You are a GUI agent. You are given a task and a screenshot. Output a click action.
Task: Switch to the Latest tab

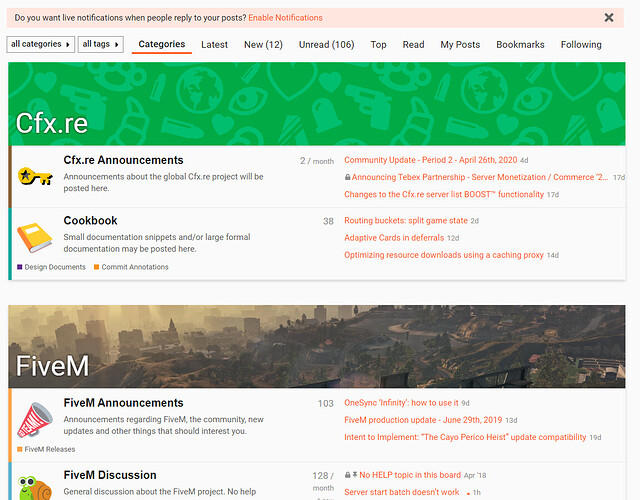(x=214, y=44)
